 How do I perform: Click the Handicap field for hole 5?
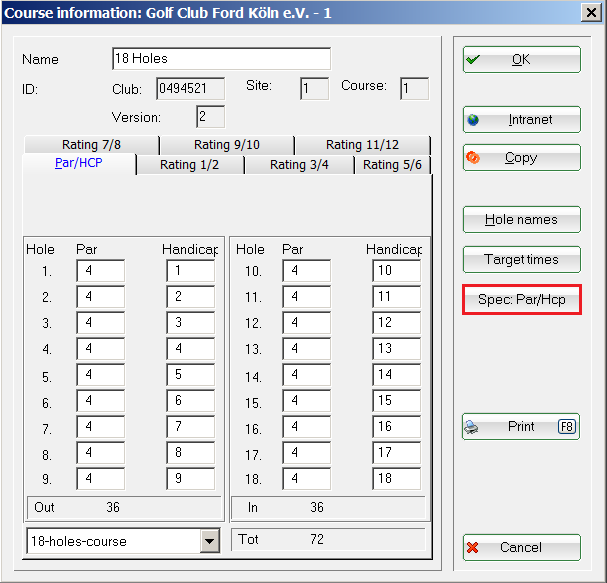190,375
